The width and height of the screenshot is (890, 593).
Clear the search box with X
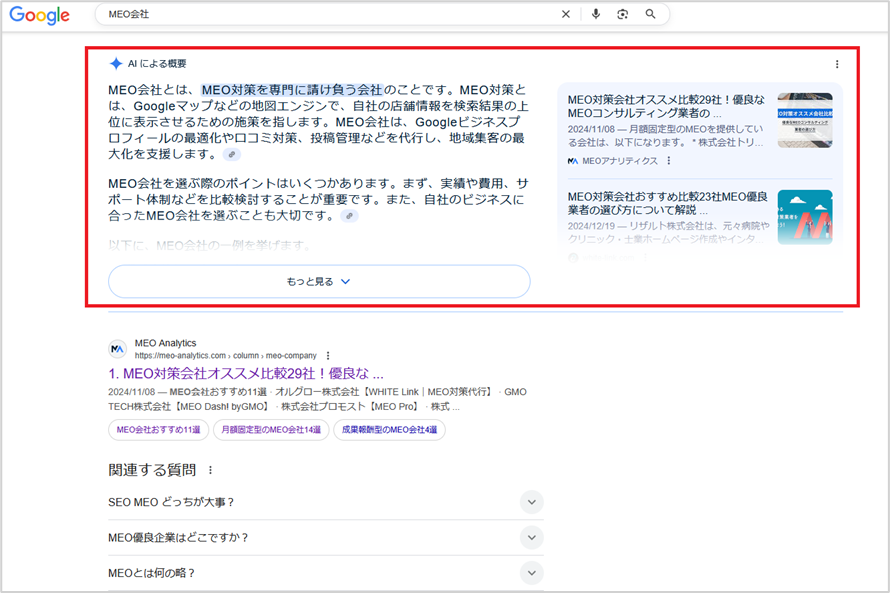click(566, 14)
